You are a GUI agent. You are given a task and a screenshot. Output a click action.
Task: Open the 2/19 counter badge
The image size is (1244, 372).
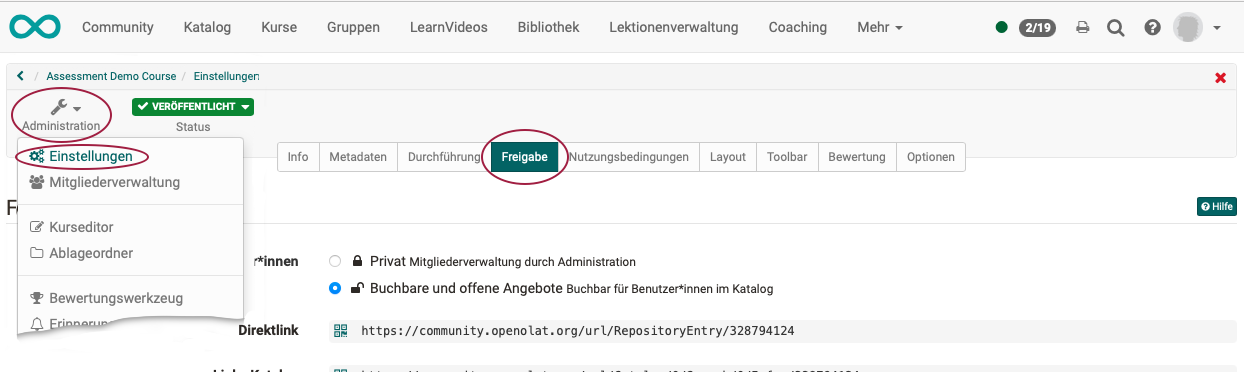(x=1036, y=27)
